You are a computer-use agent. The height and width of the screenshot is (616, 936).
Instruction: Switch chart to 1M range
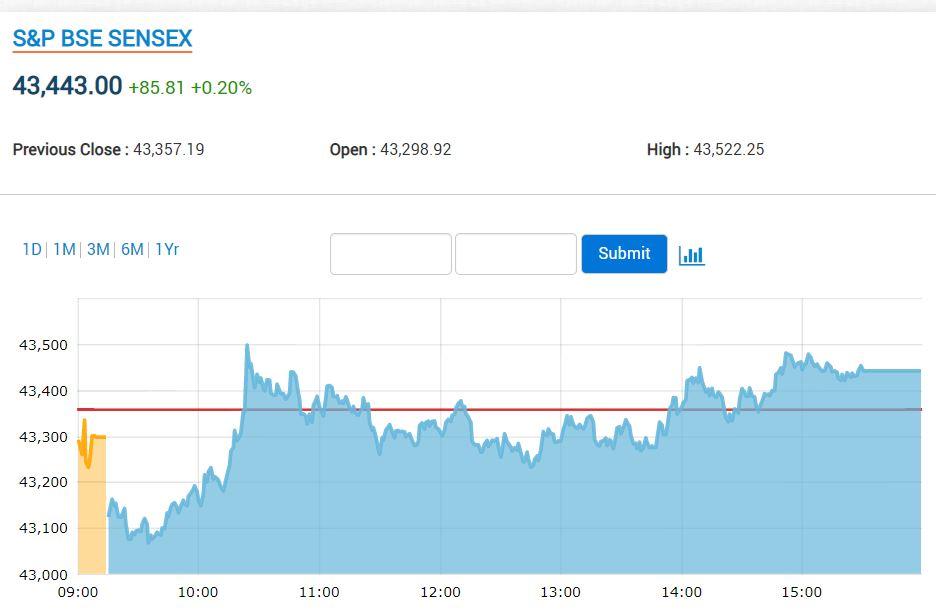coord(64,249)
